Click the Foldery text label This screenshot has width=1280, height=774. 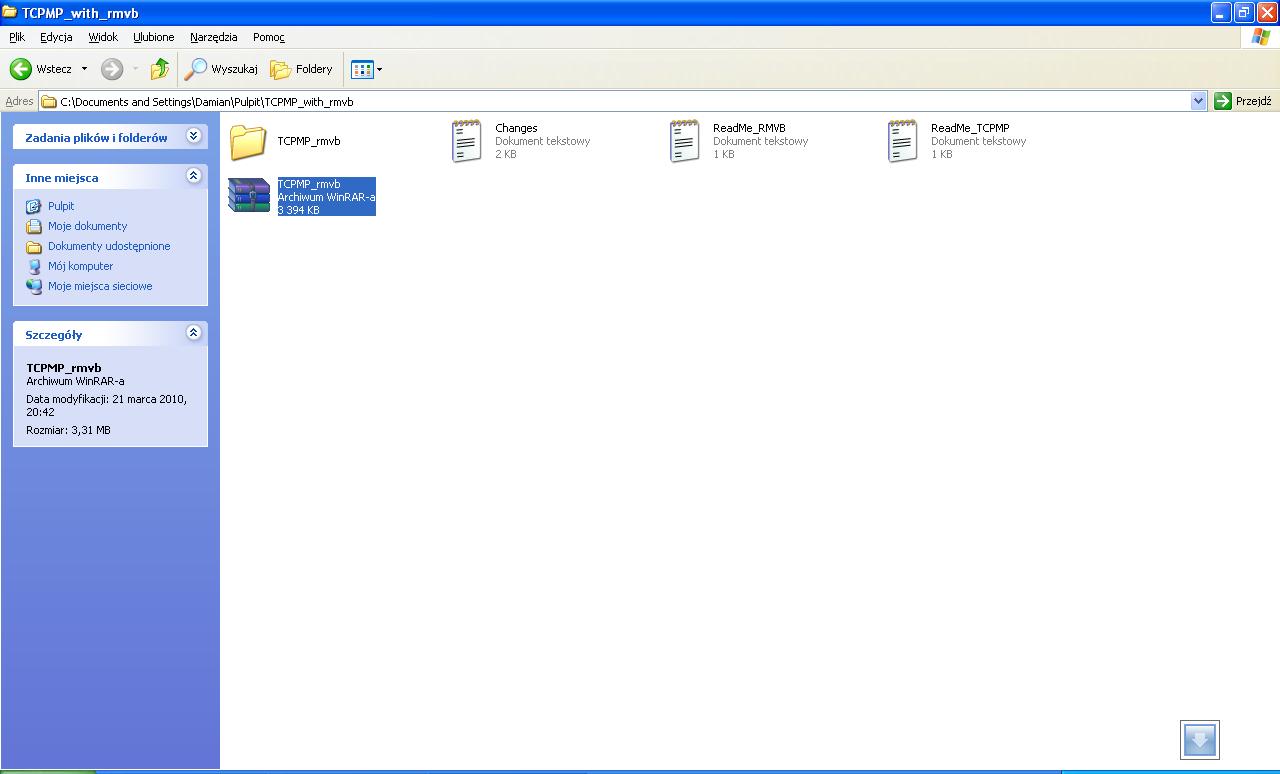(x=314, y=69)
